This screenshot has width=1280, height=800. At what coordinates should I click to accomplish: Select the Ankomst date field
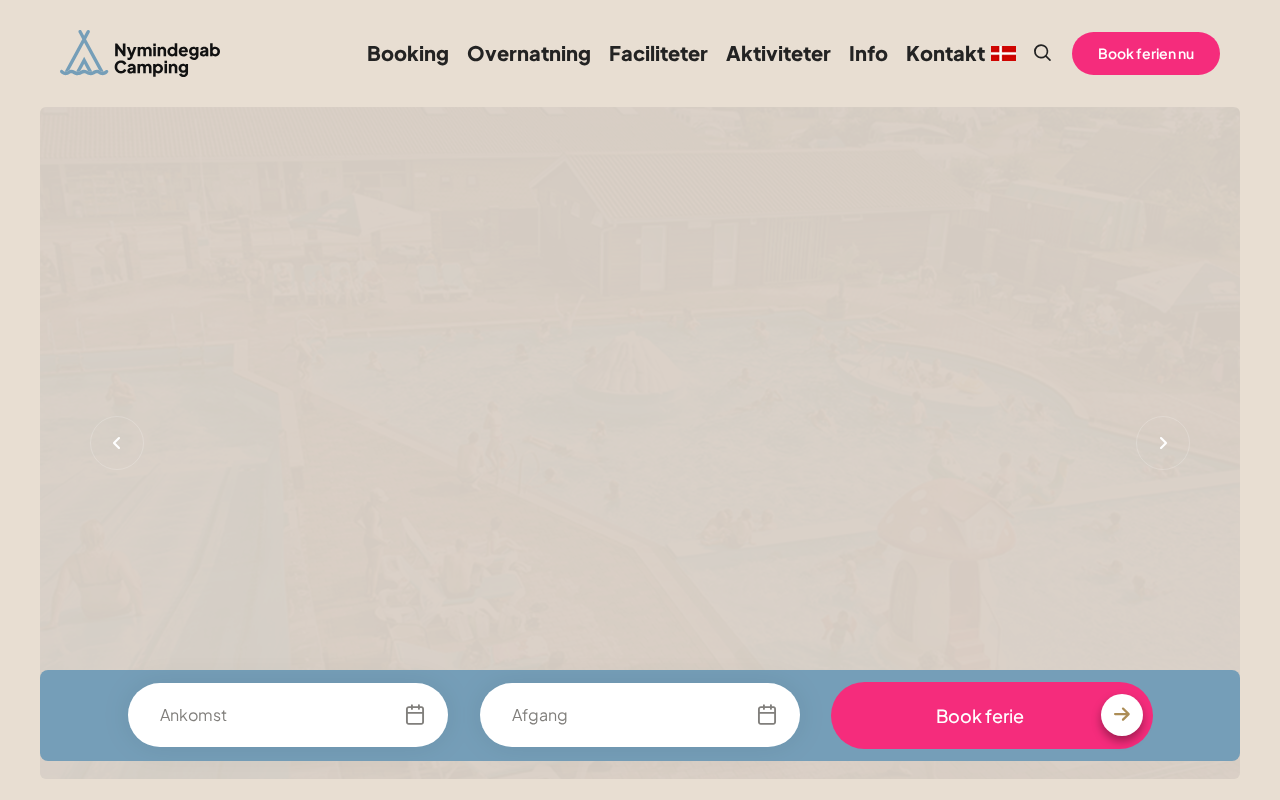tap(288, 715)
